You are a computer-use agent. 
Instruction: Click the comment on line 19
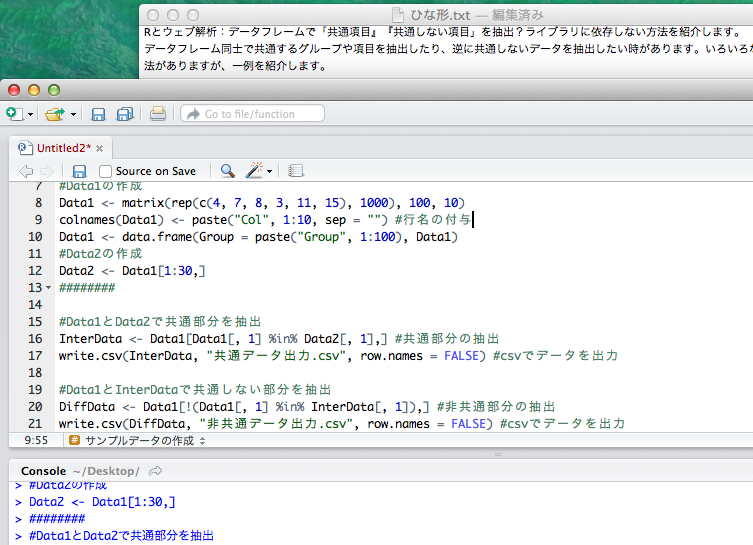pyautogui.click(x=195, y=389)
